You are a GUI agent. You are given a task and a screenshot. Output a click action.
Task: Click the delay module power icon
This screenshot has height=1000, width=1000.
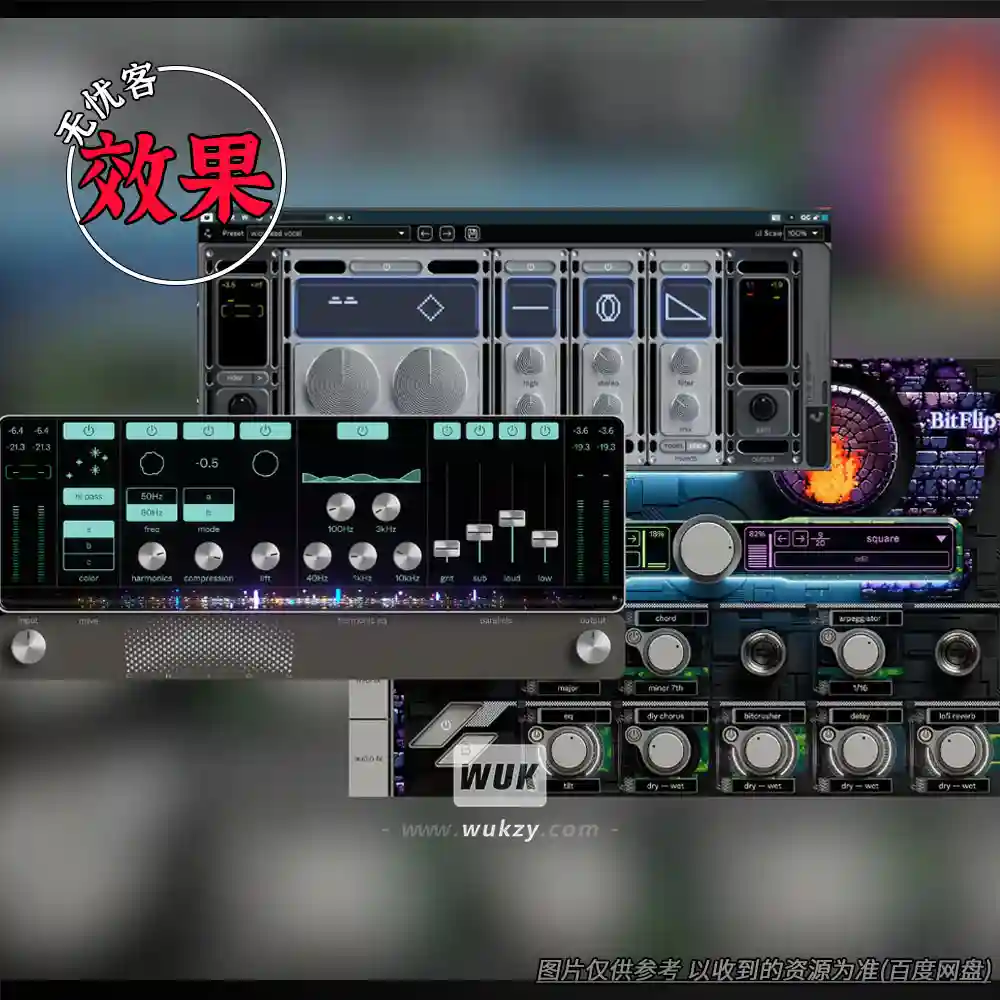[x=829, y=734]
